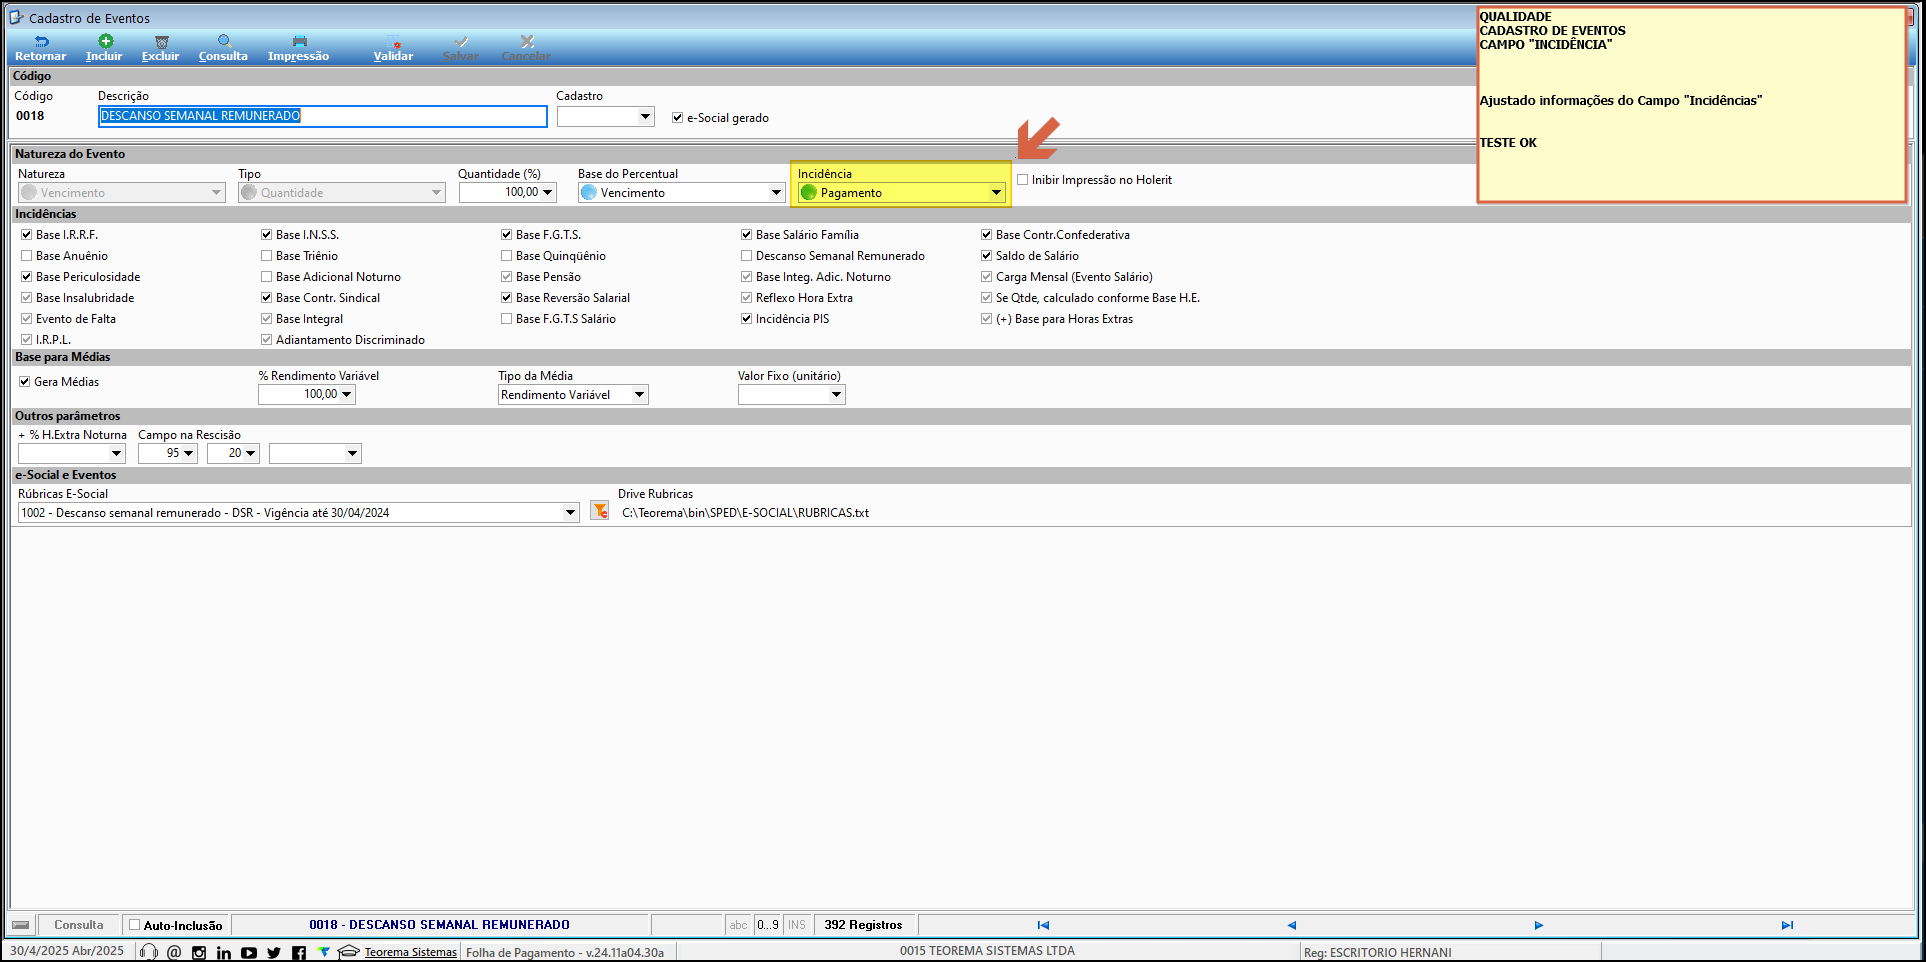Viewport: 1926px width, 962px height.
Task: Open Facebook icon in status bar
Action: tap(299, 952)
